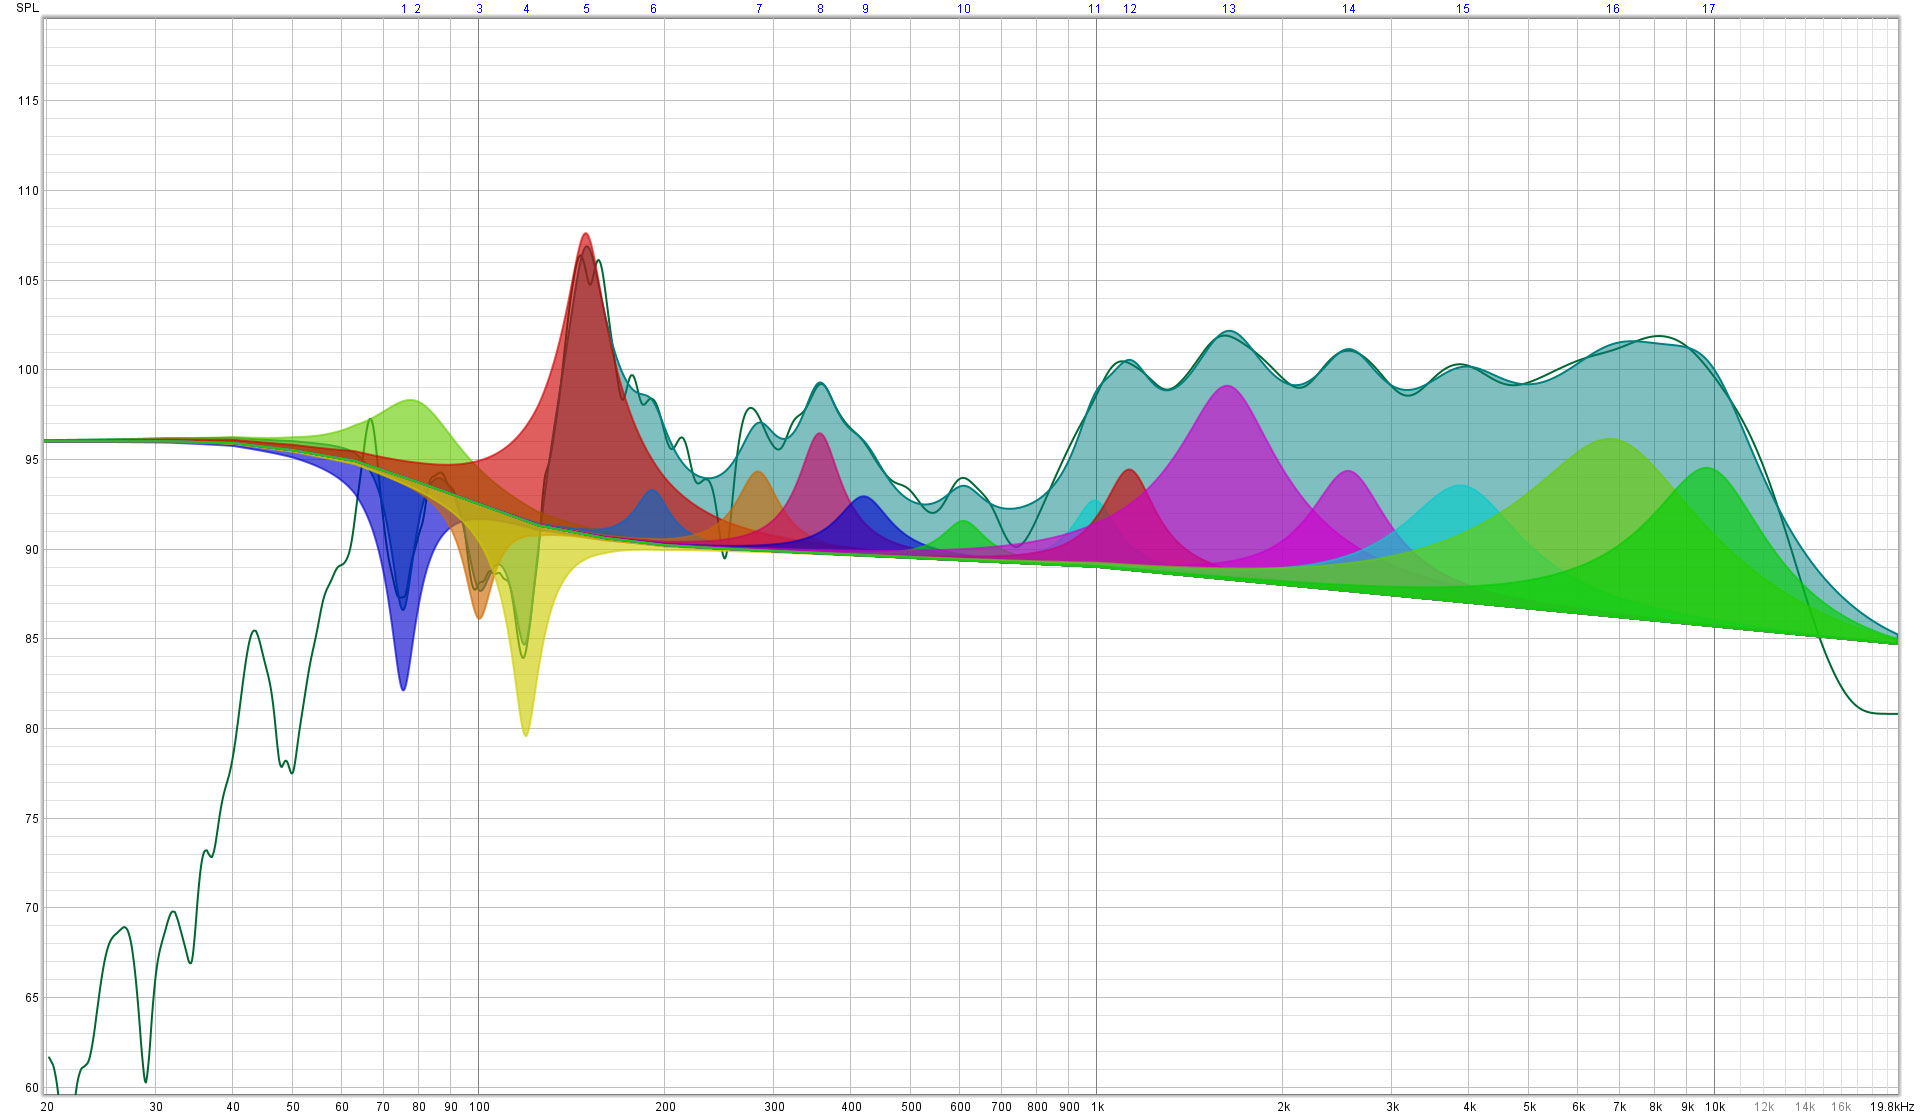Select filter number 6 marker

[654, 9]
